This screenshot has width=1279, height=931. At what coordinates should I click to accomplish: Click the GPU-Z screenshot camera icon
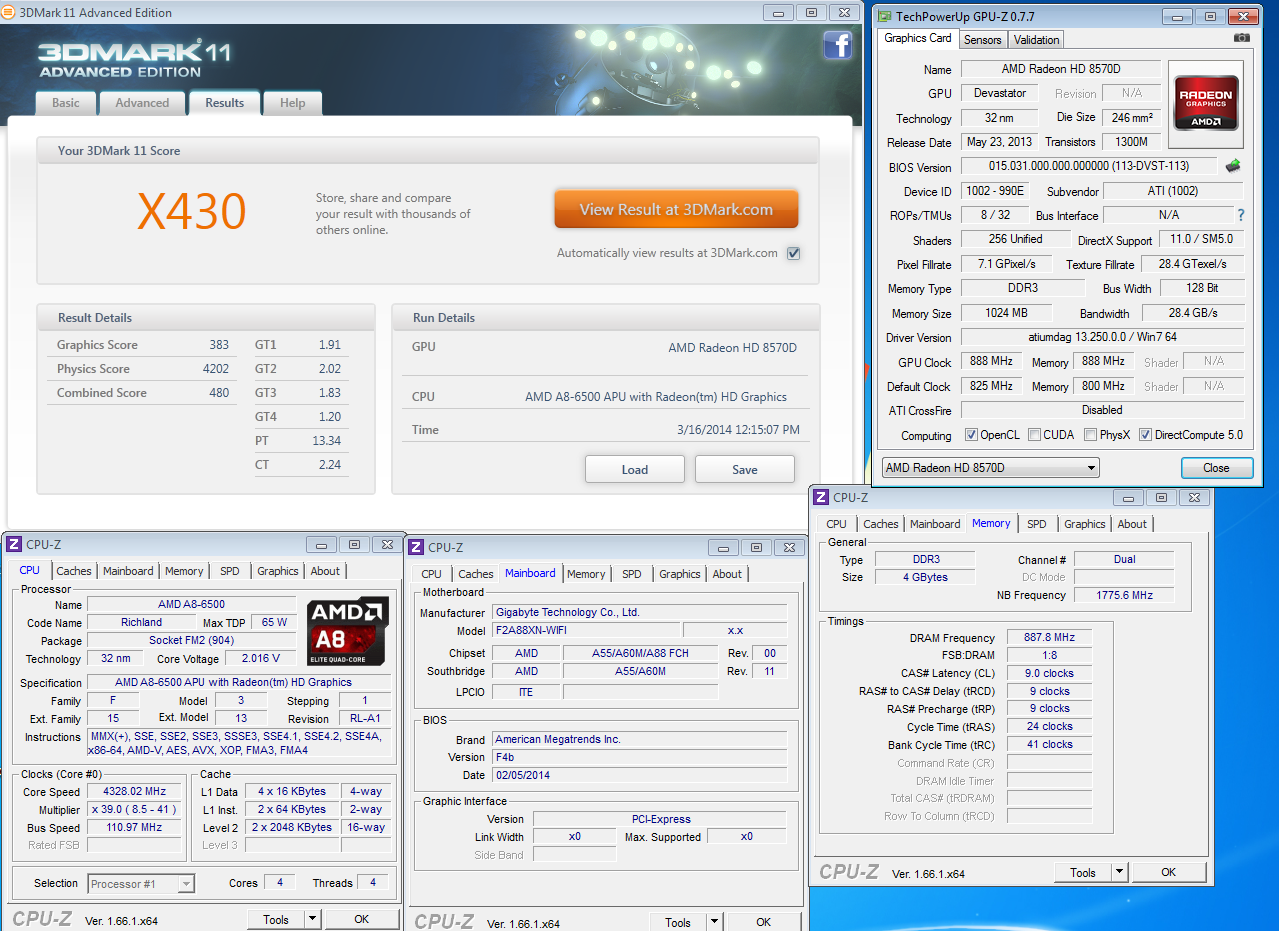tap(1241, 38)
